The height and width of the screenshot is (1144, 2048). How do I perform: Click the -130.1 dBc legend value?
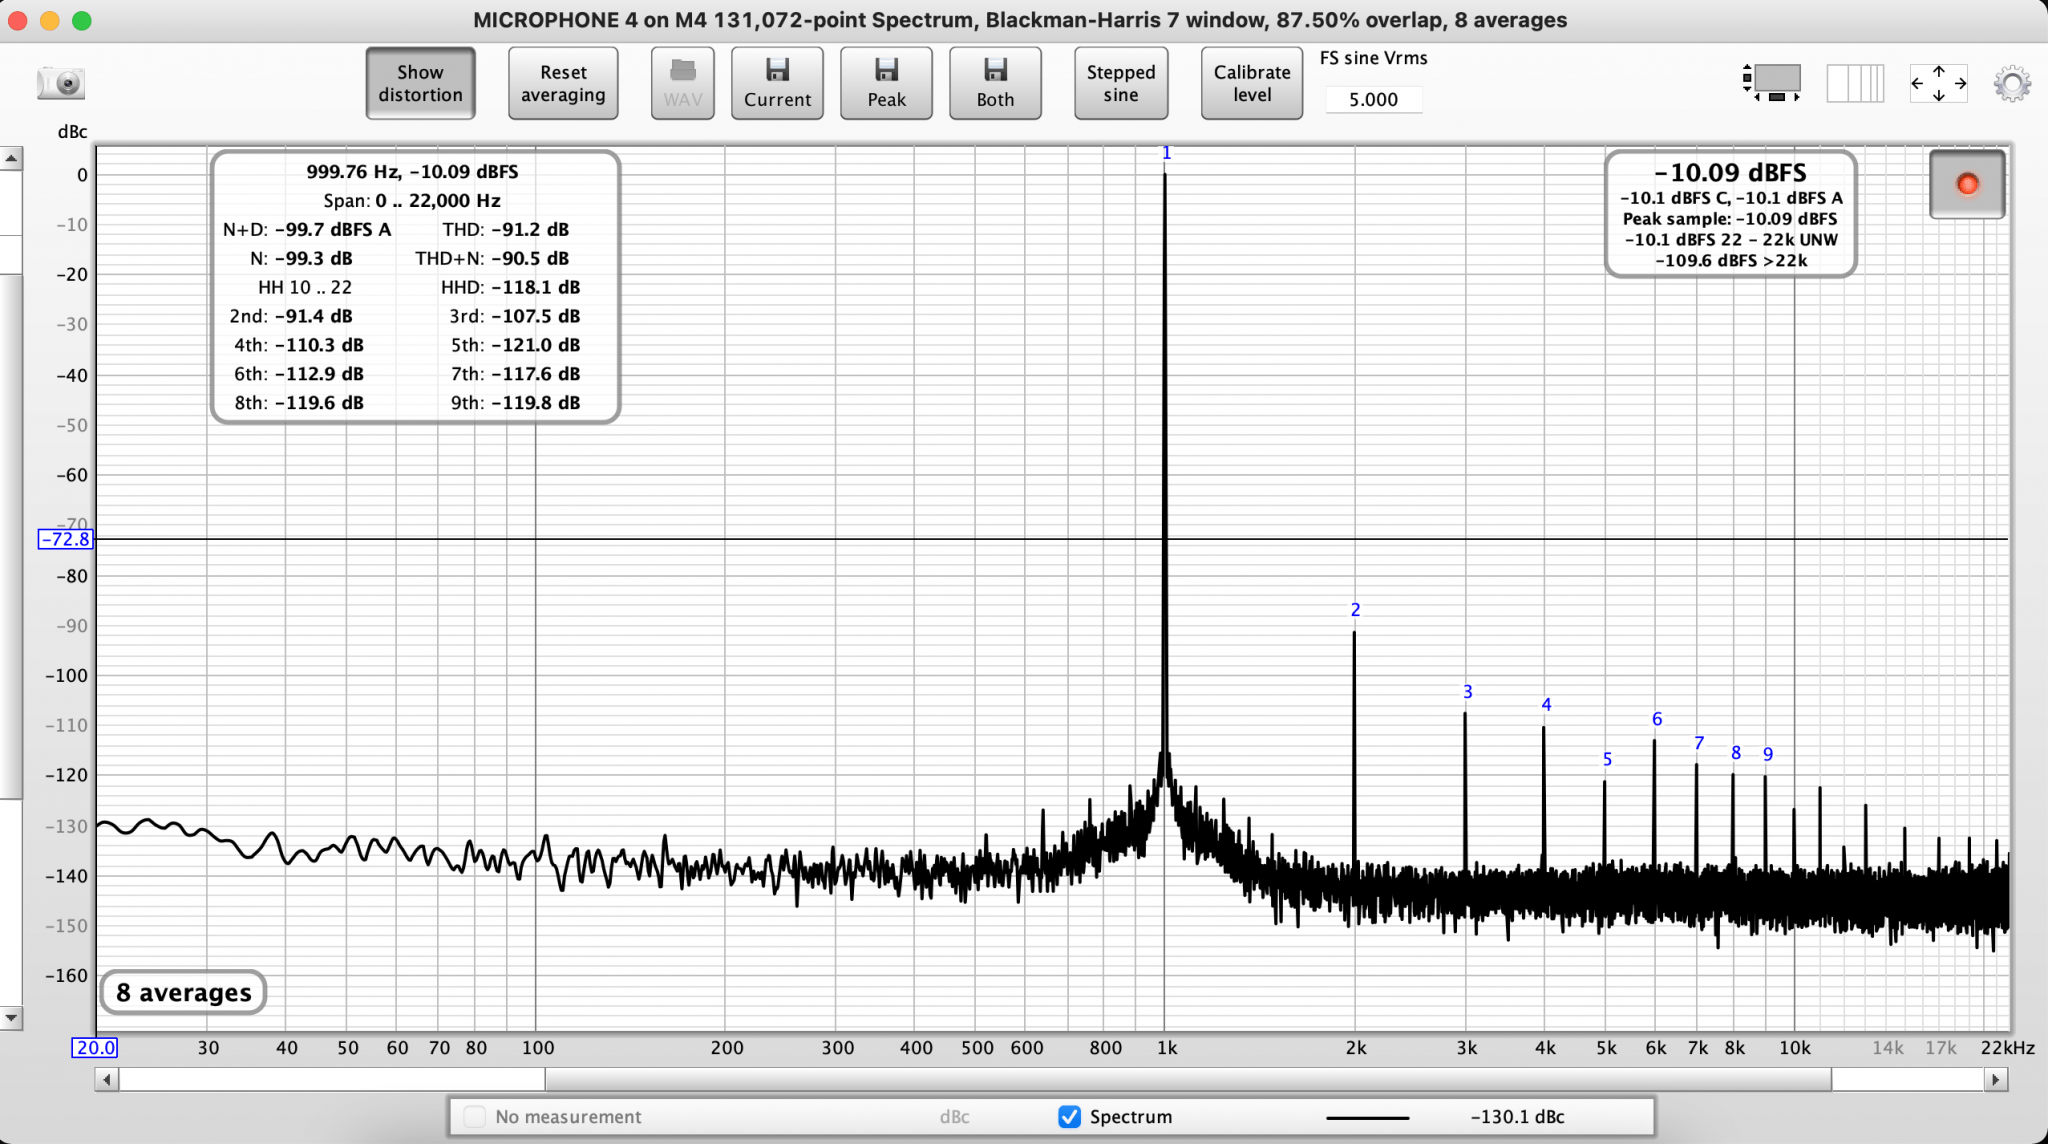[x=1517, y=1117]
